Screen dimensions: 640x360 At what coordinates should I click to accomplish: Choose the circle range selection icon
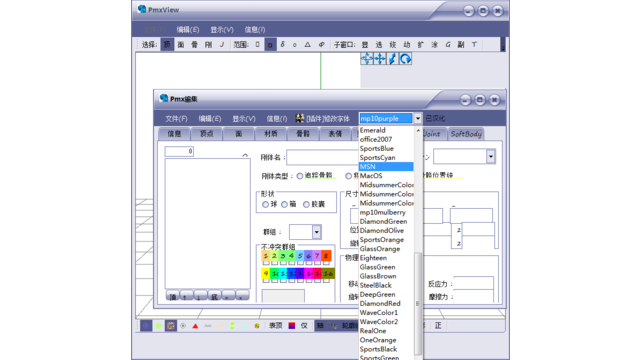click(295, 44)
